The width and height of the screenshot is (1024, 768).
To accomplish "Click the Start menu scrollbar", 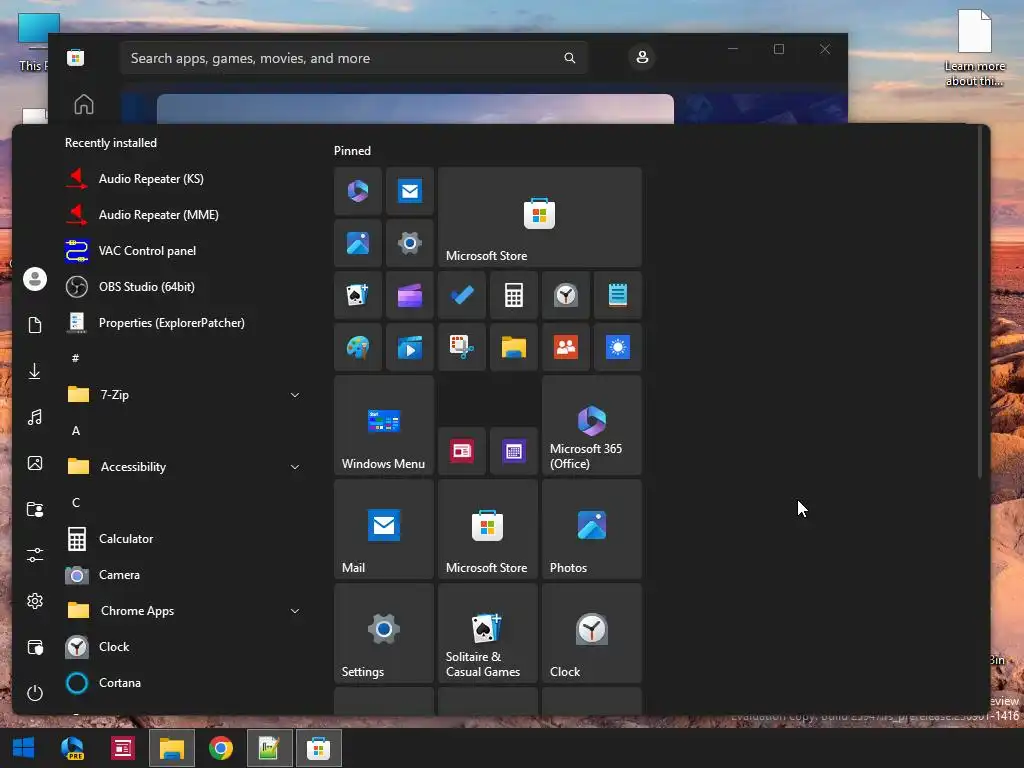I will tap(980, 302).
